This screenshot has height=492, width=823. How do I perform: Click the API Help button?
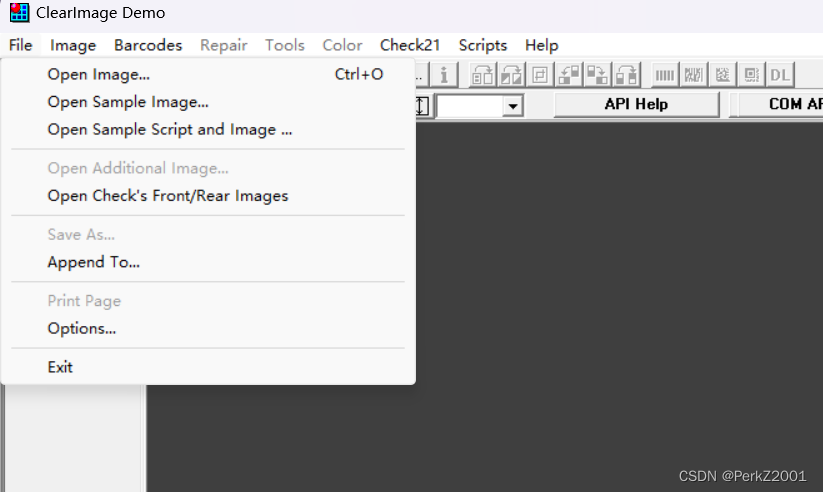pyautogui.click(x=636, y=104)
